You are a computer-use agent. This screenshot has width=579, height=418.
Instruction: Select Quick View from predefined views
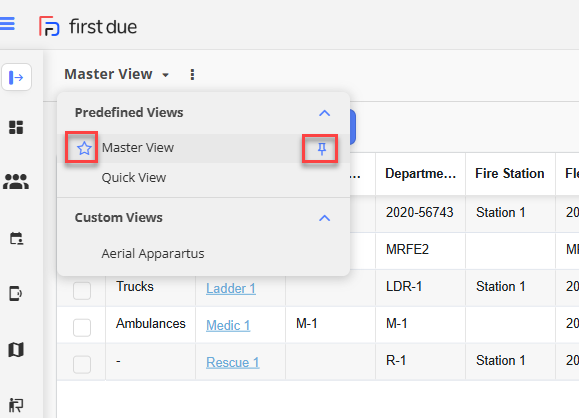tap(134, 178)
